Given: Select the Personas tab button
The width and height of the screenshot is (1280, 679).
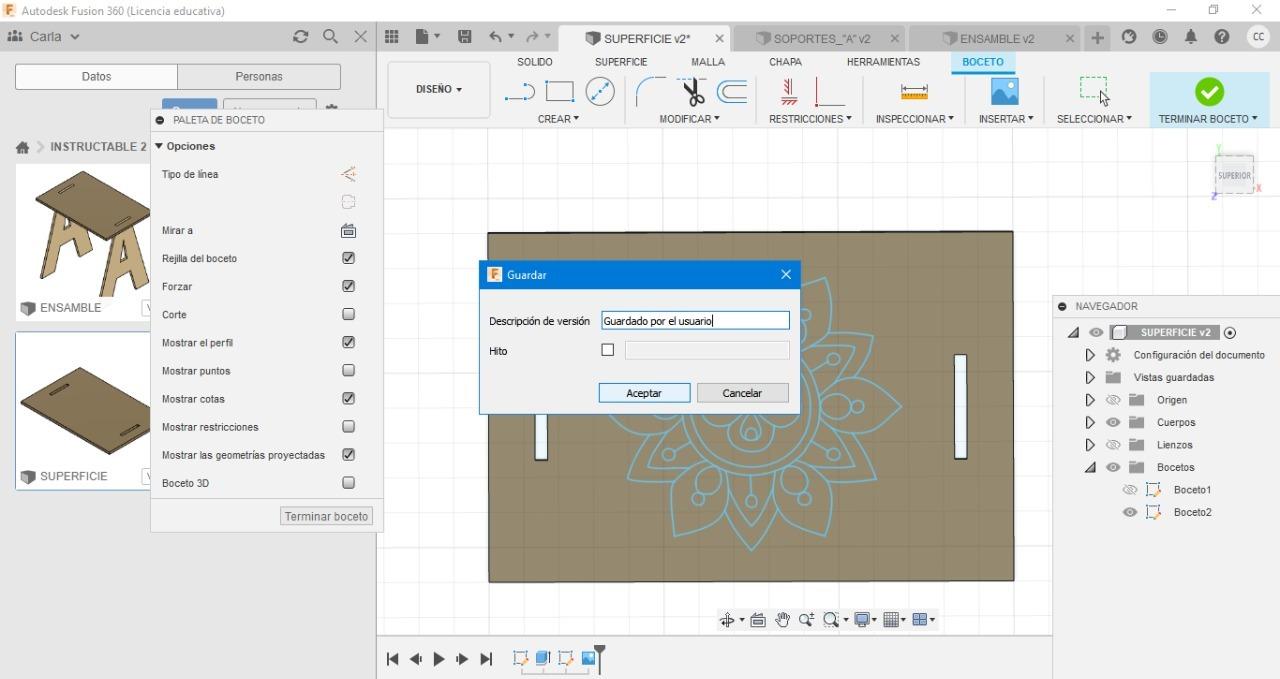Looking at the screenshot, I should click(x=259, y=76).
